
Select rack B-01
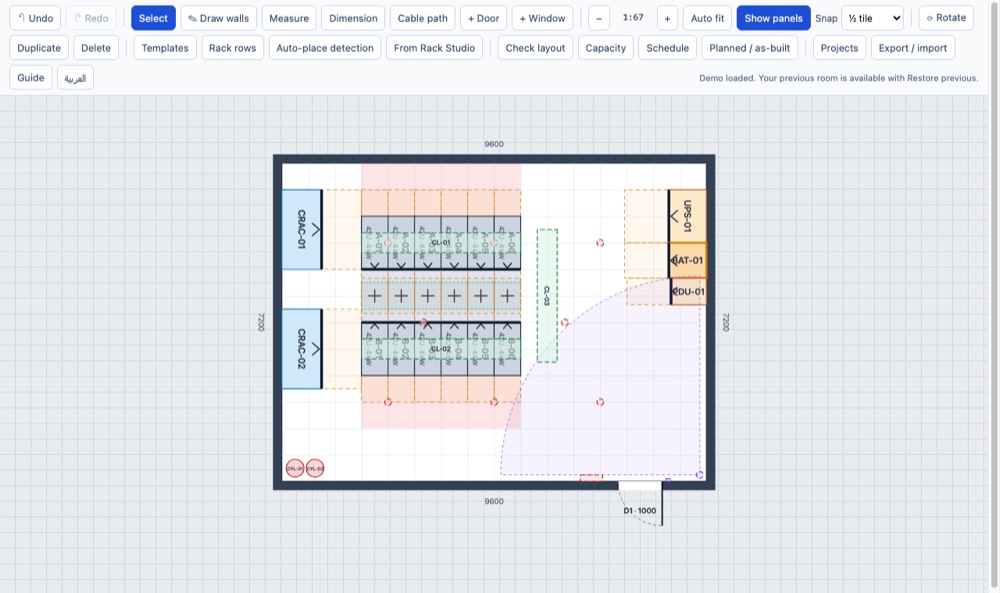point(374,349)
